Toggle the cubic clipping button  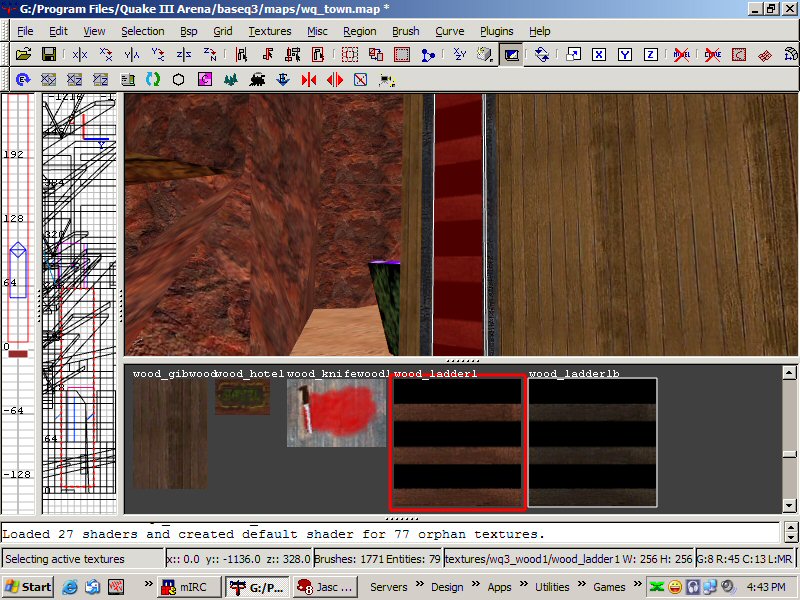click(511, 54)
